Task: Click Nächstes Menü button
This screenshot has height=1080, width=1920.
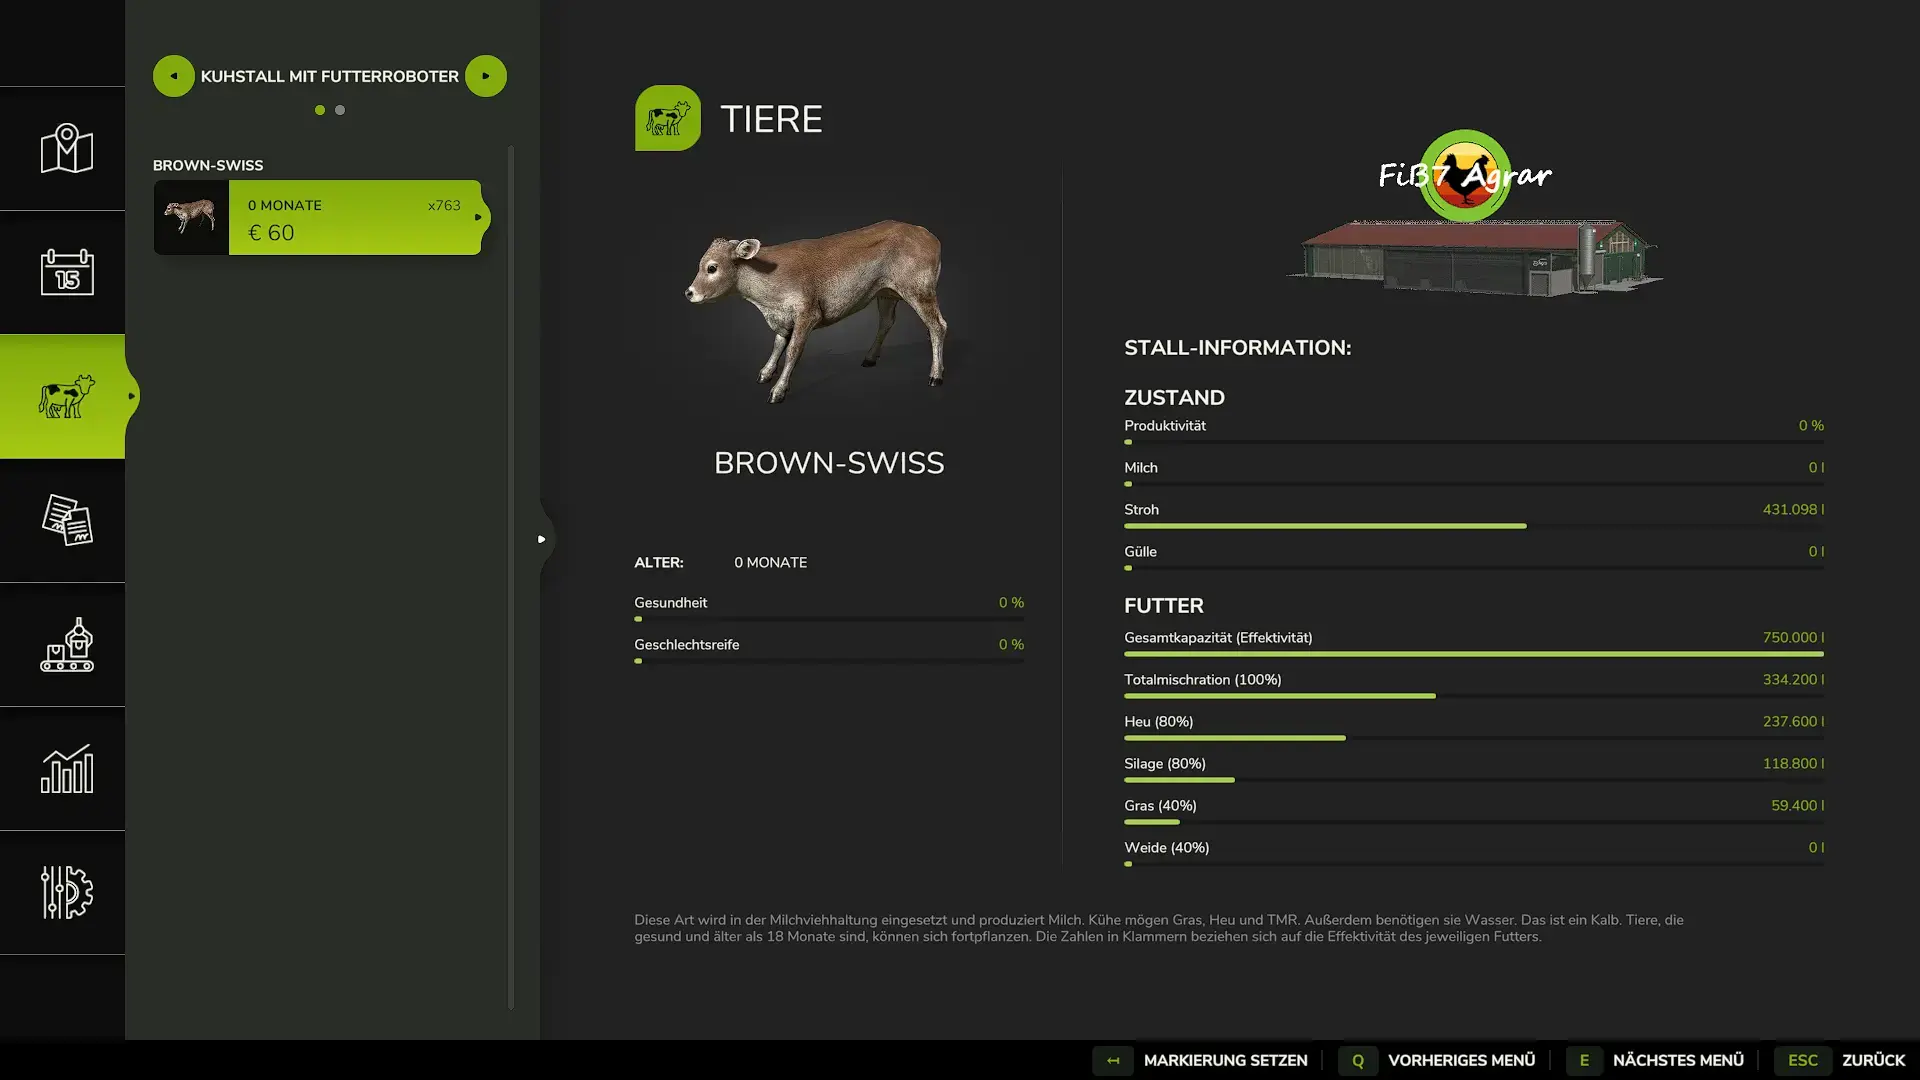Action: 1677,1060
